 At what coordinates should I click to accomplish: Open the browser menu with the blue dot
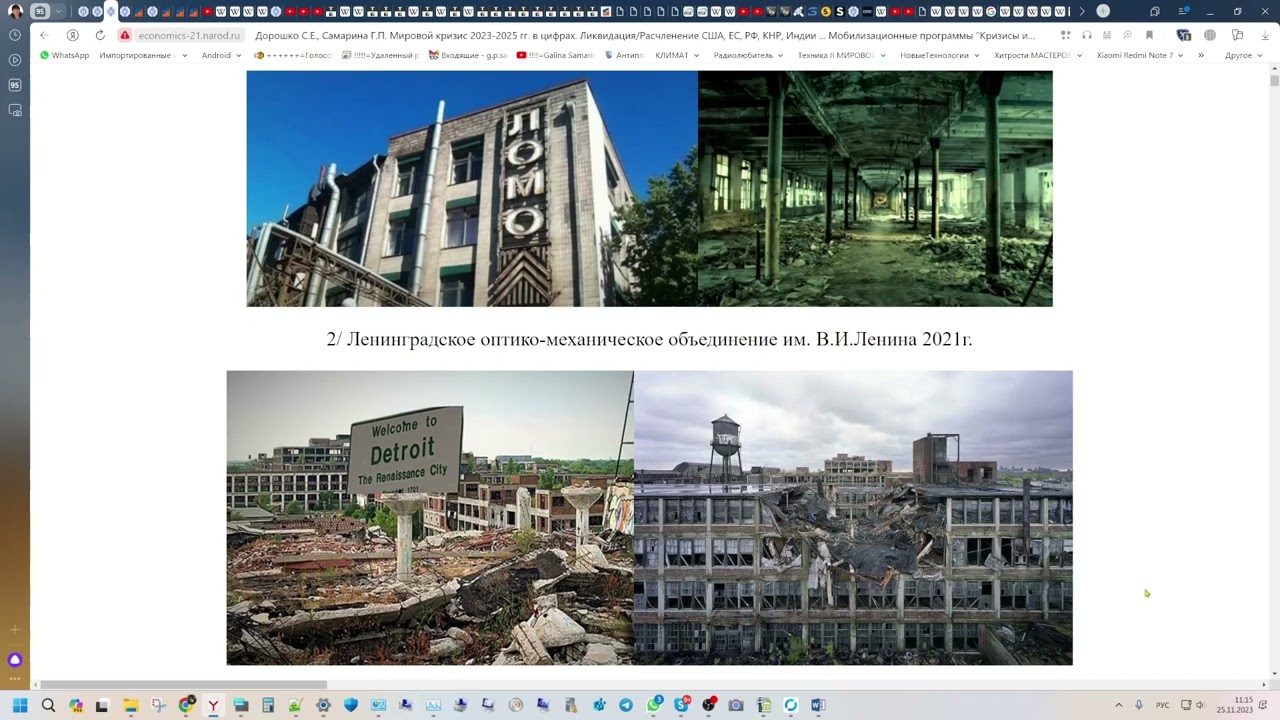1184,11
